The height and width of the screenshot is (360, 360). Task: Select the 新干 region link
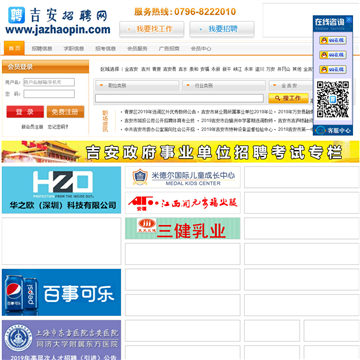coord(227,69)
